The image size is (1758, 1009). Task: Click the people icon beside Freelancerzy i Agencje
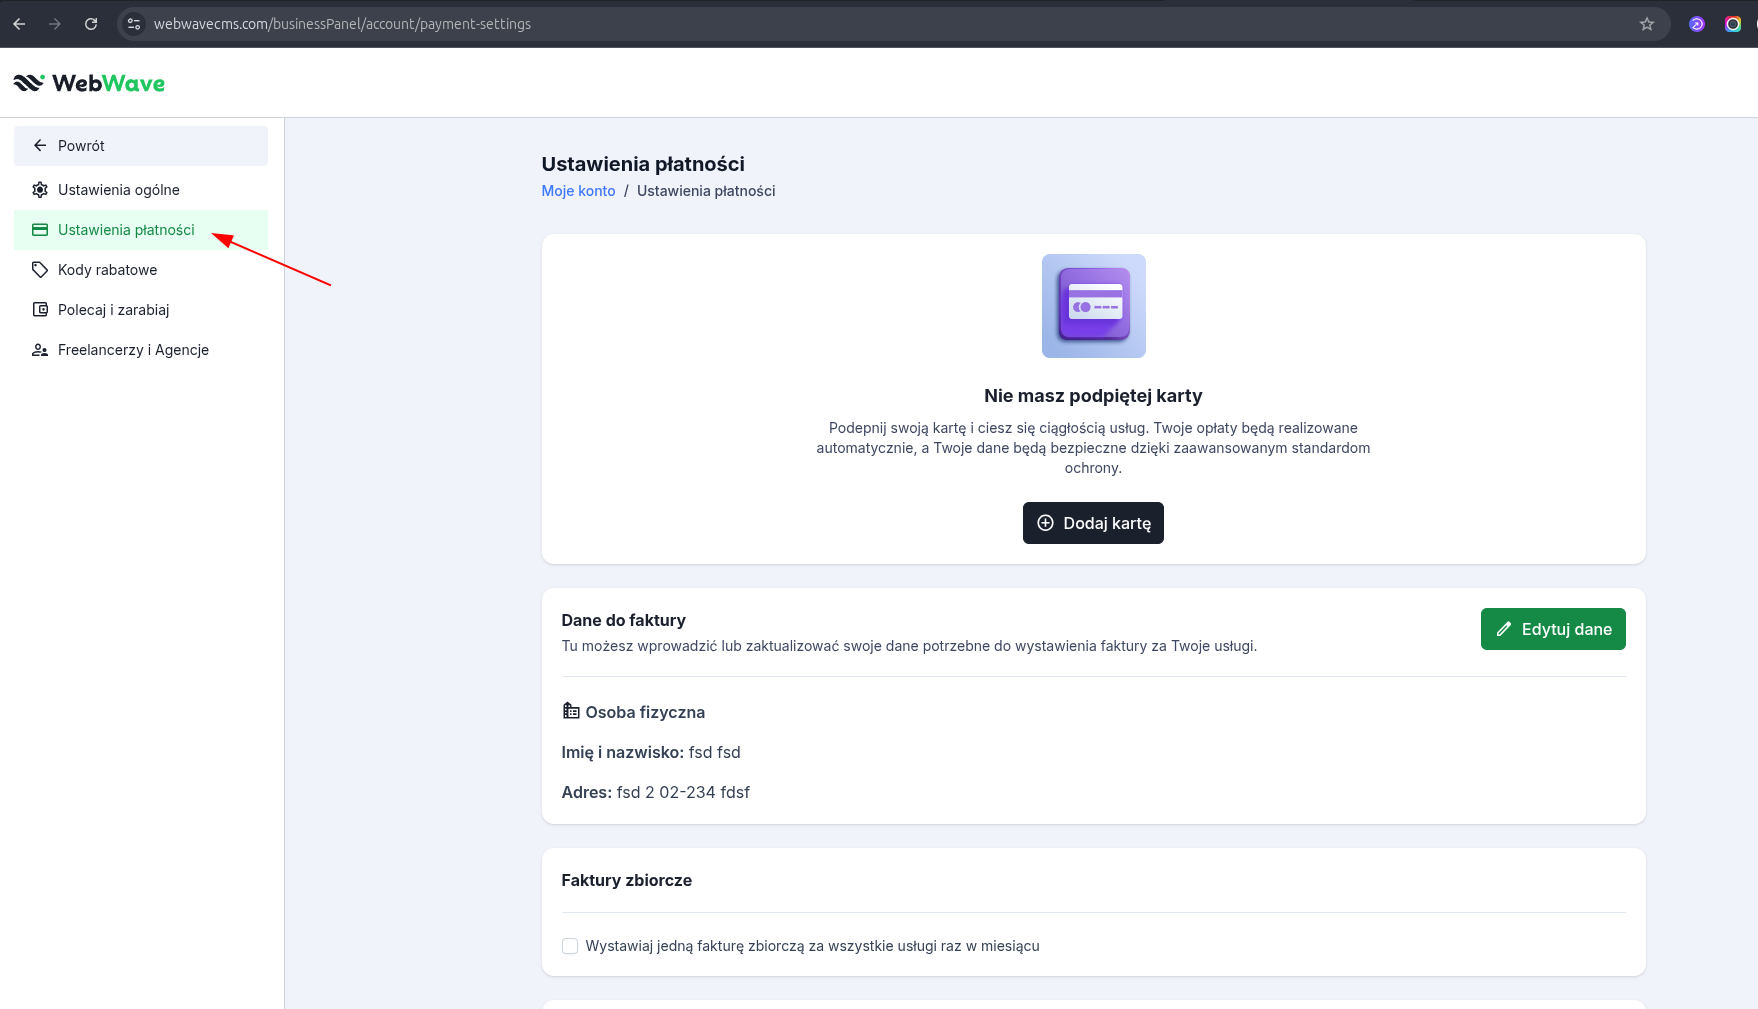tap(40, 350)
